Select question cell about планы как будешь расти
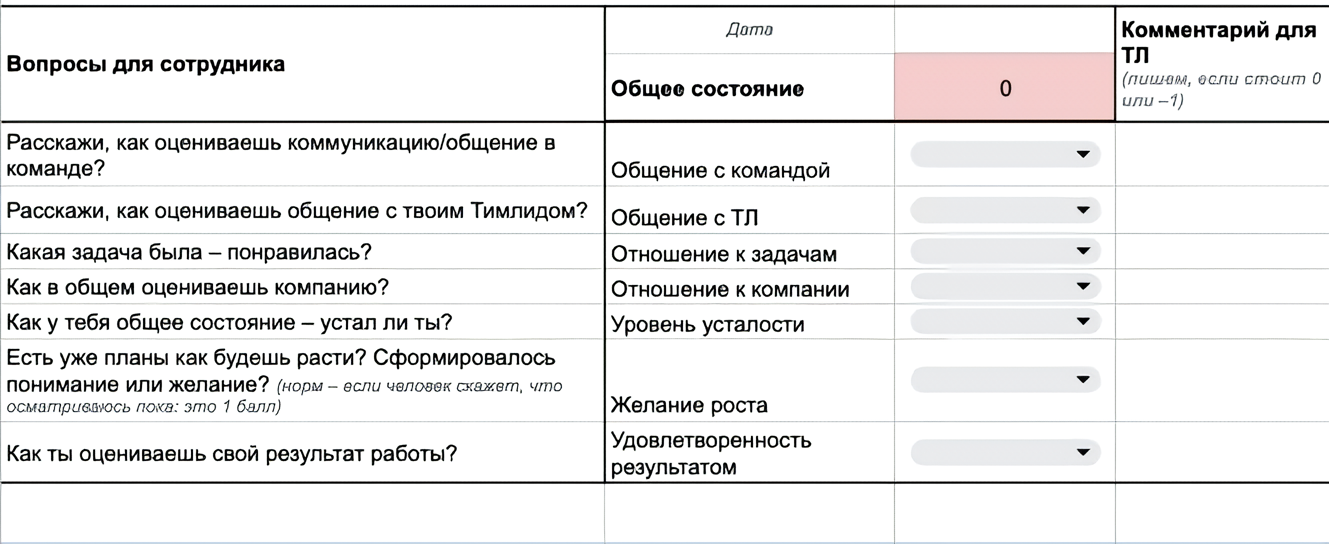Viewport: 1329px width, 544px height. pos(302,381)
